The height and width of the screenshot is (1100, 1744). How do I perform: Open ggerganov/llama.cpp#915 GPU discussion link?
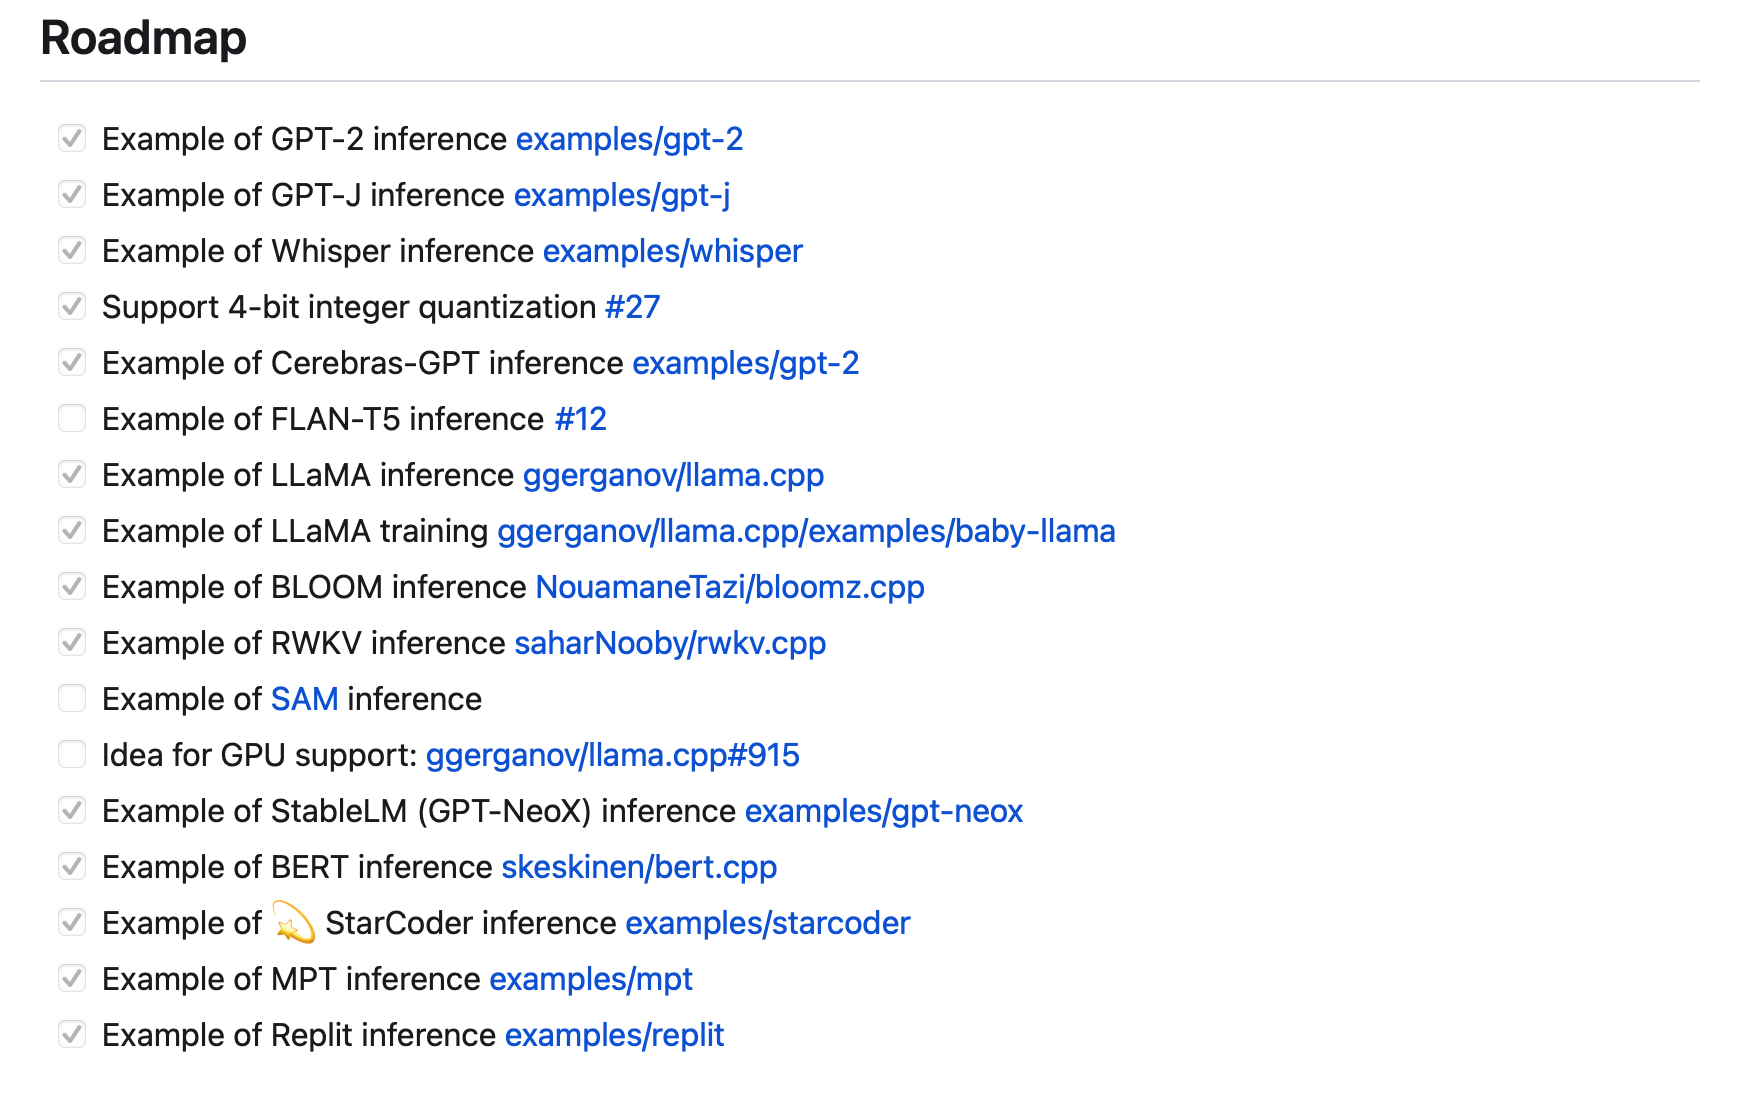coord(612,755)
